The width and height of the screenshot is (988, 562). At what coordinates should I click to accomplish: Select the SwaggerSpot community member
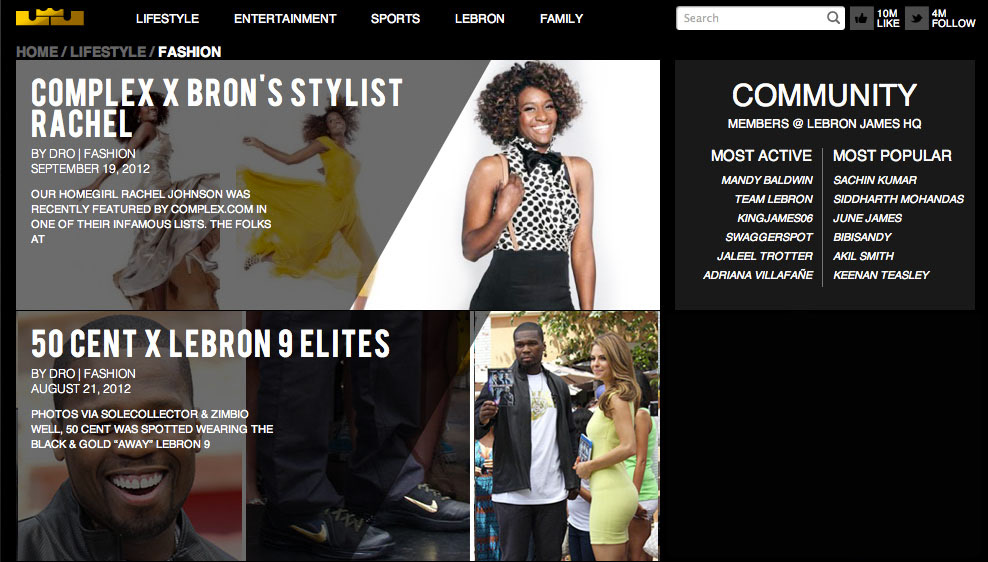(769, 238)
